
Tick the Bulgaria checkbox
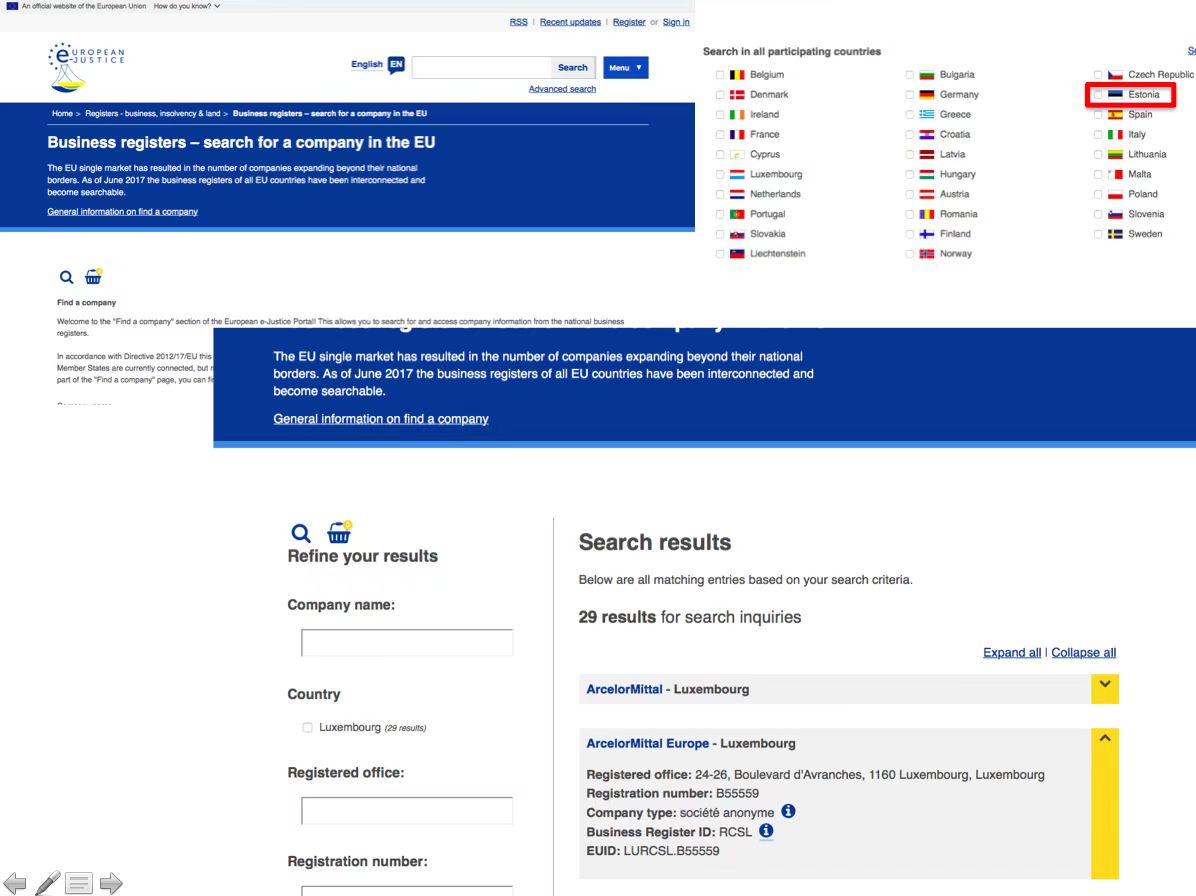(909, 75)
